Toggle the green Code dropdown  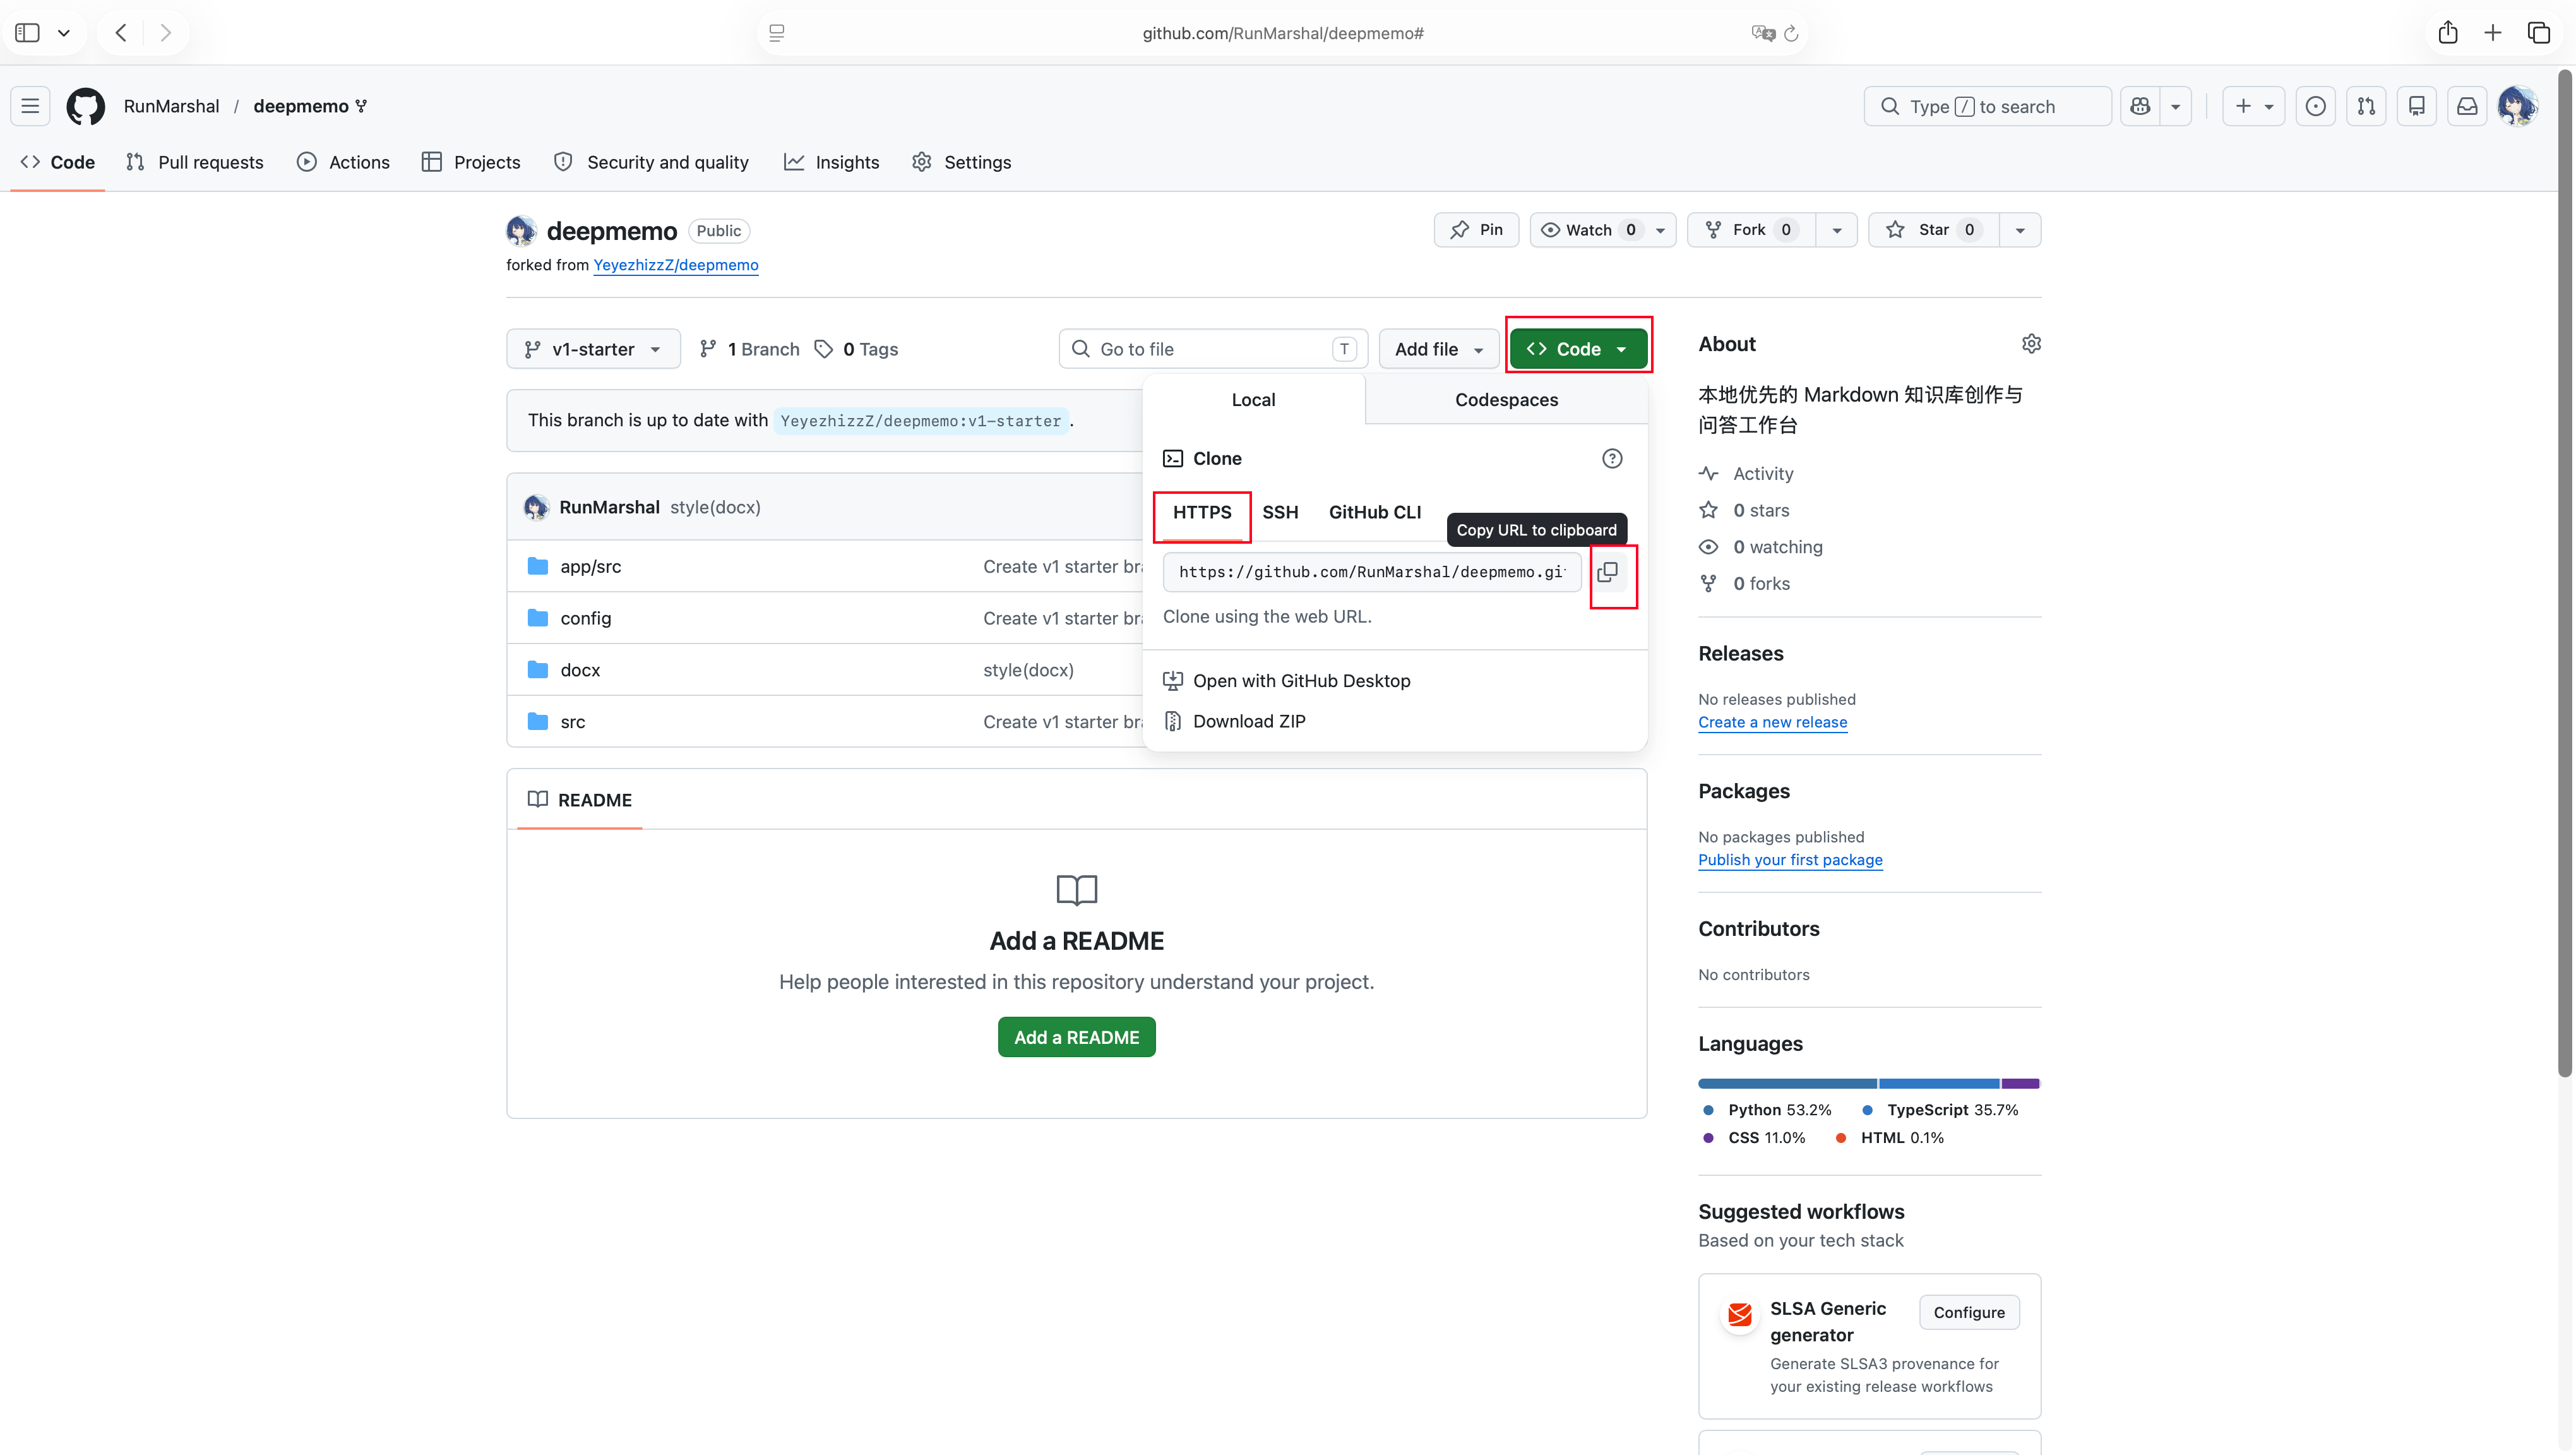pyautogui.click(x=1578, y=349)
